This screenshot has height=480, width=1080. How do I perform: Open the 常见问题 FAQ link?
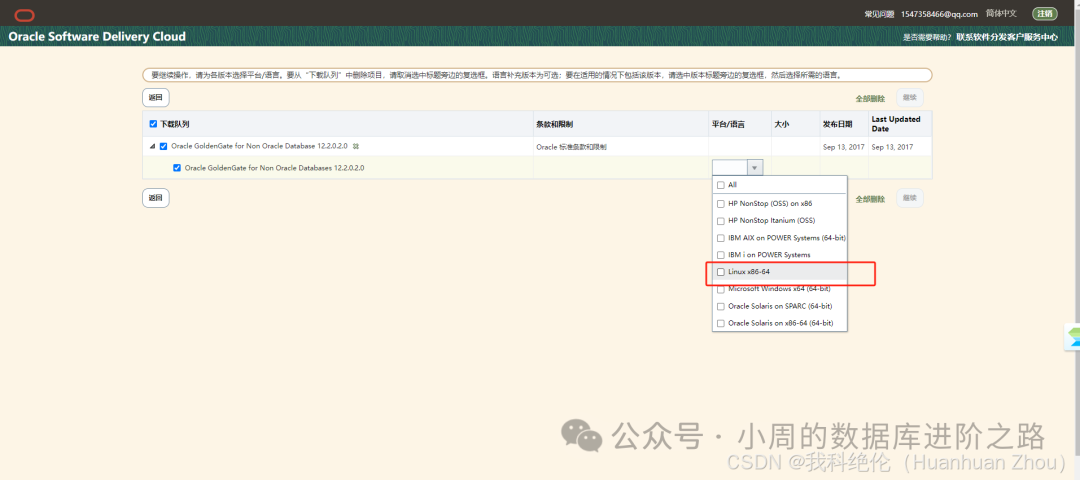coord(880,14)
